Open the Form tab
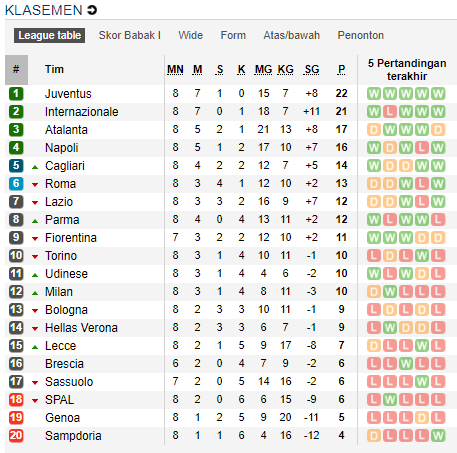The image size is (457, 453). pos(233,35)
